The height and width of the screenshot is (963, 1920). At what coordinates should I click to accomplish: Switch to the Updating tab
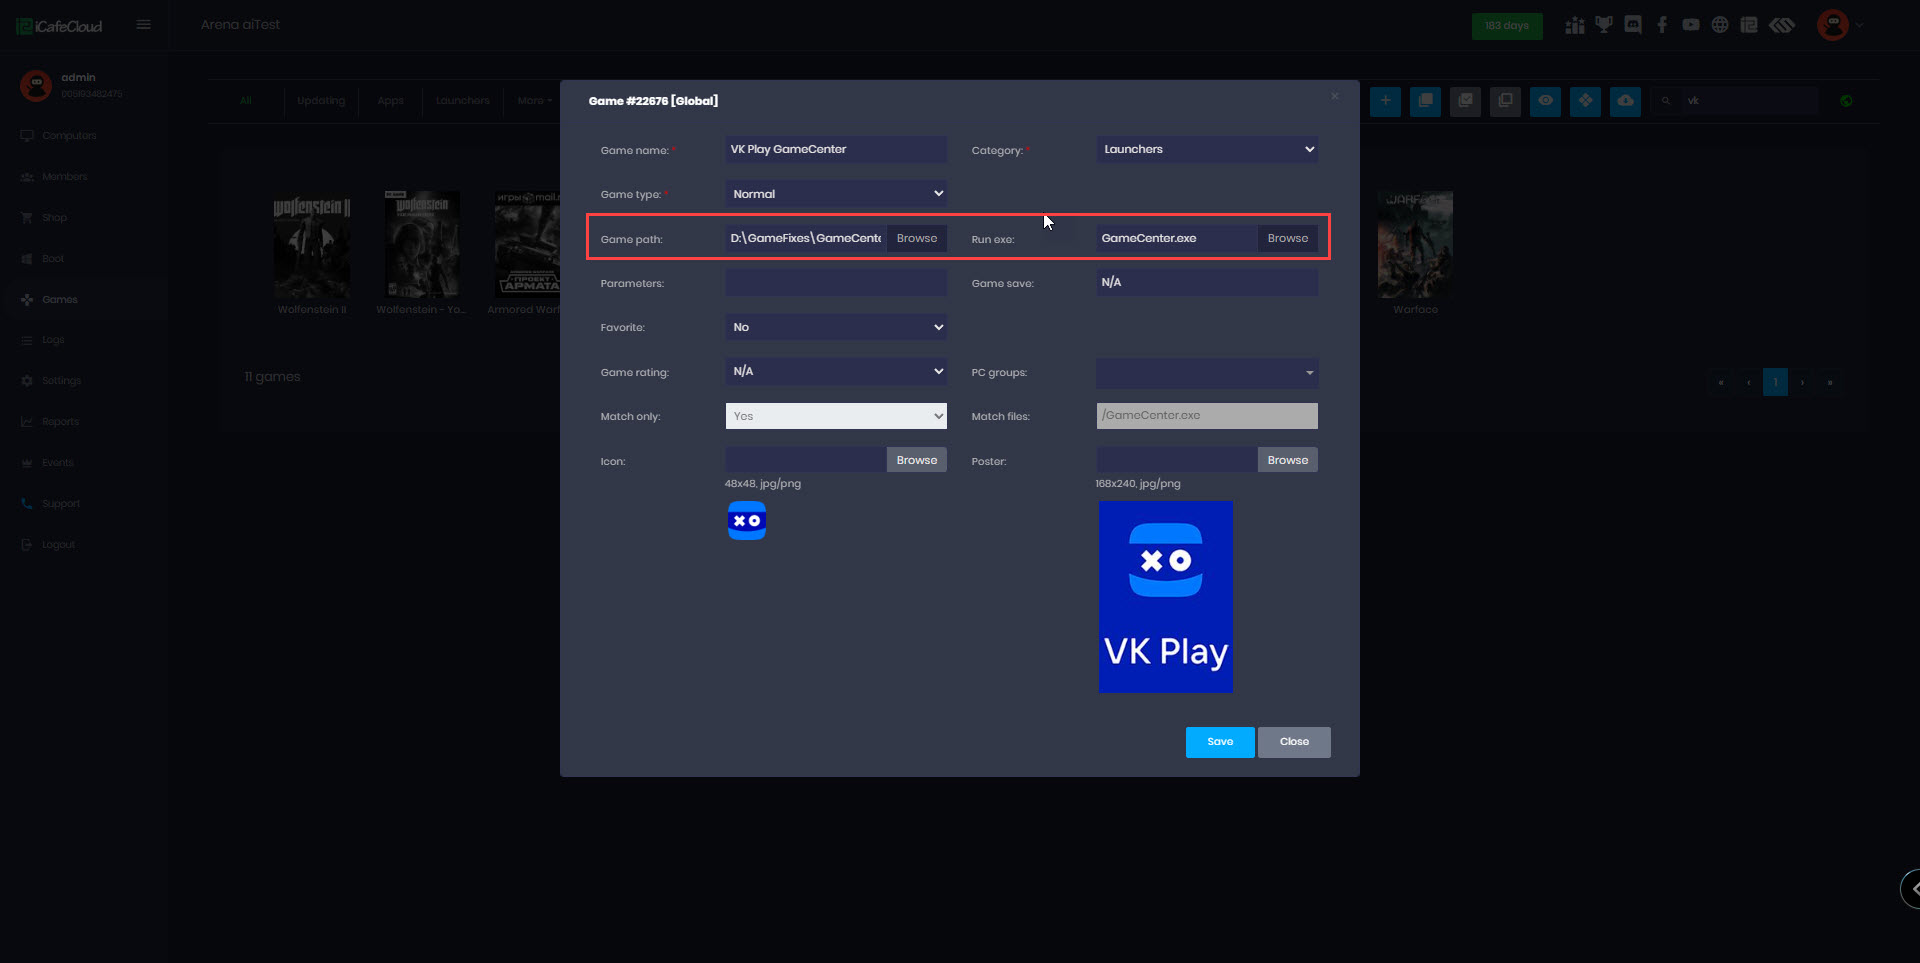(320, 101)
